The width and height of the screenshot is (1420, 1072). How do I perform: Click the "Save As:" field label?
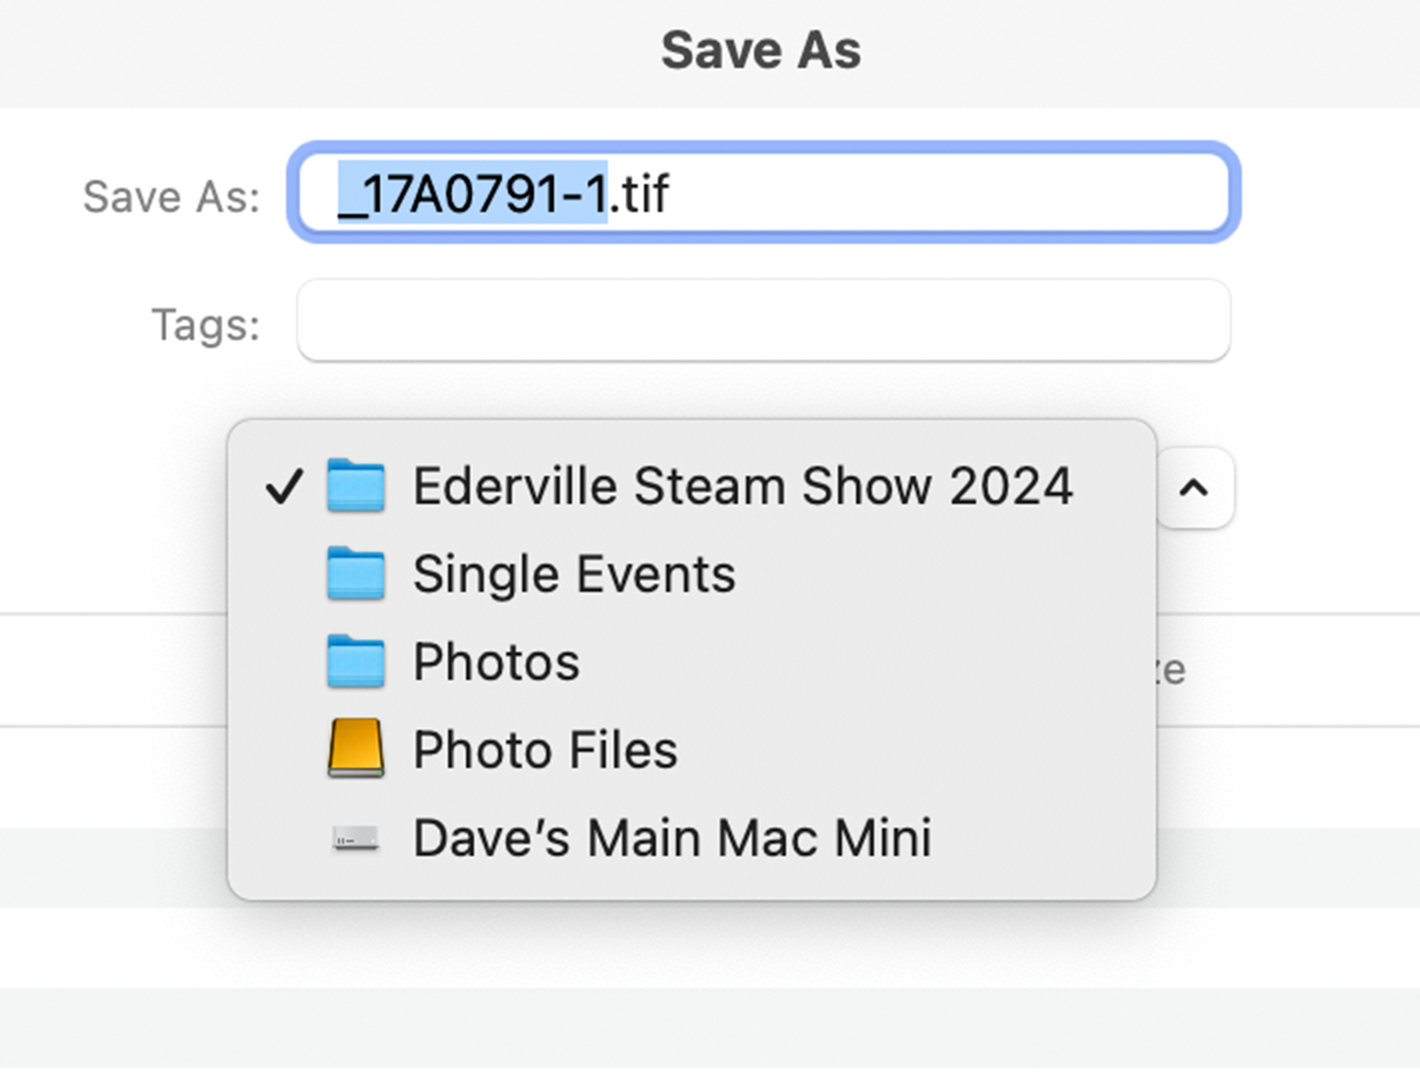171,197
